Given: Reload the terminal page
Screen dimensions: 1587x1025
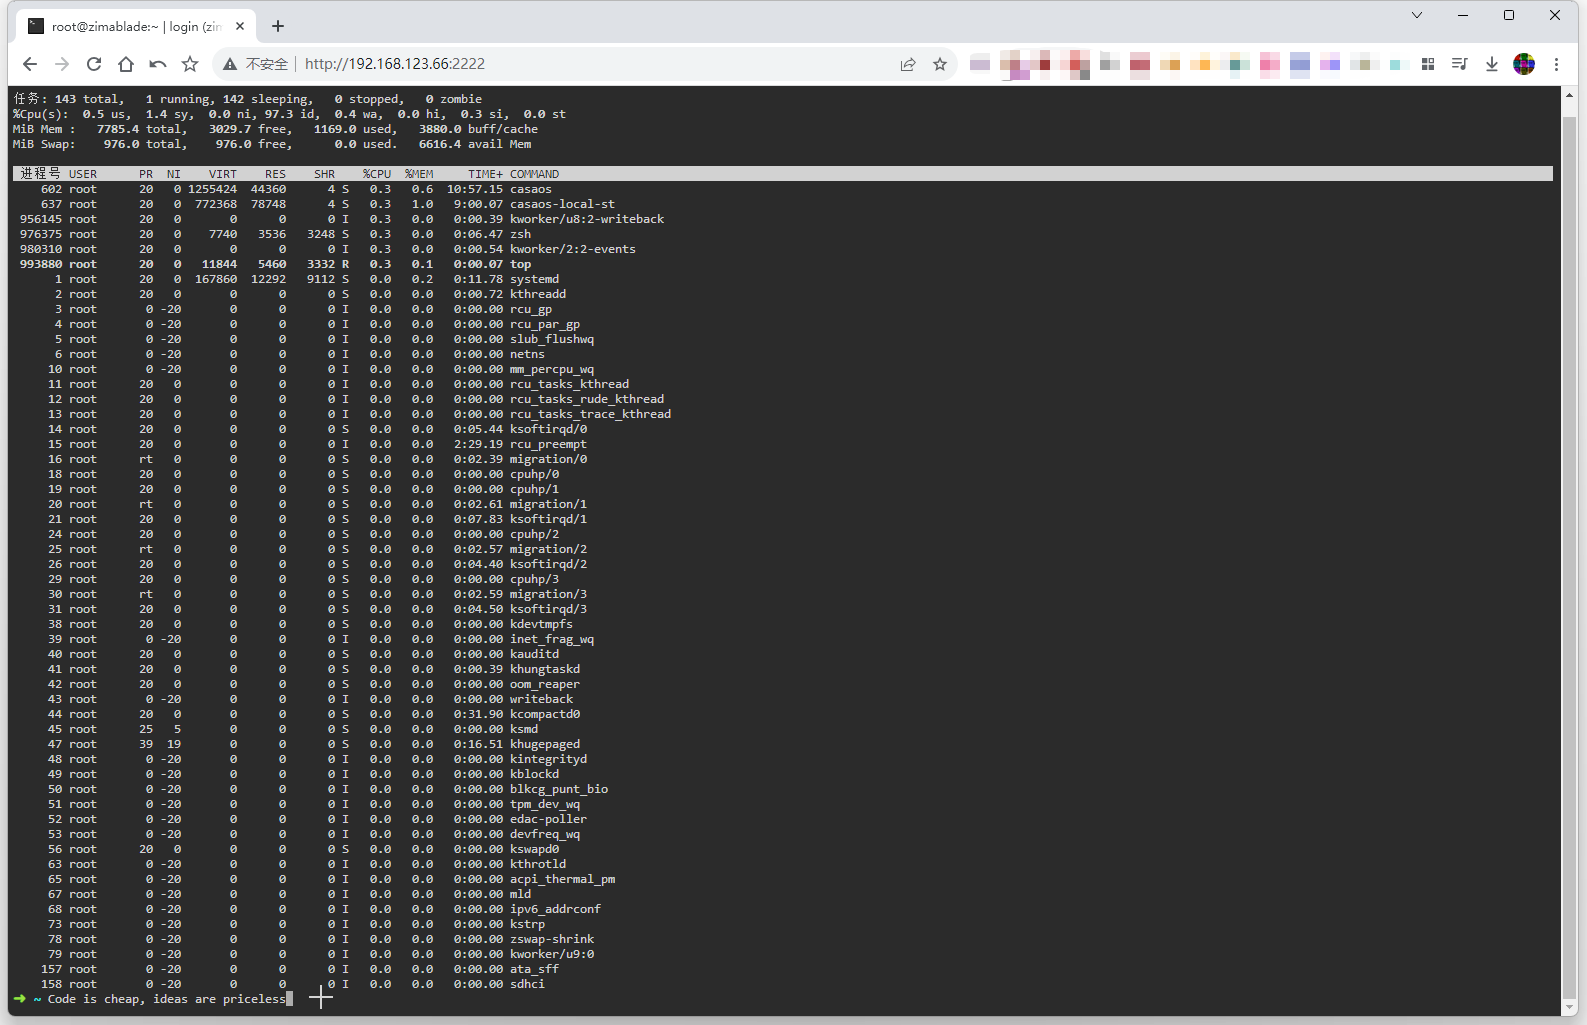Looking at the screenshot, I should [94, 64].
